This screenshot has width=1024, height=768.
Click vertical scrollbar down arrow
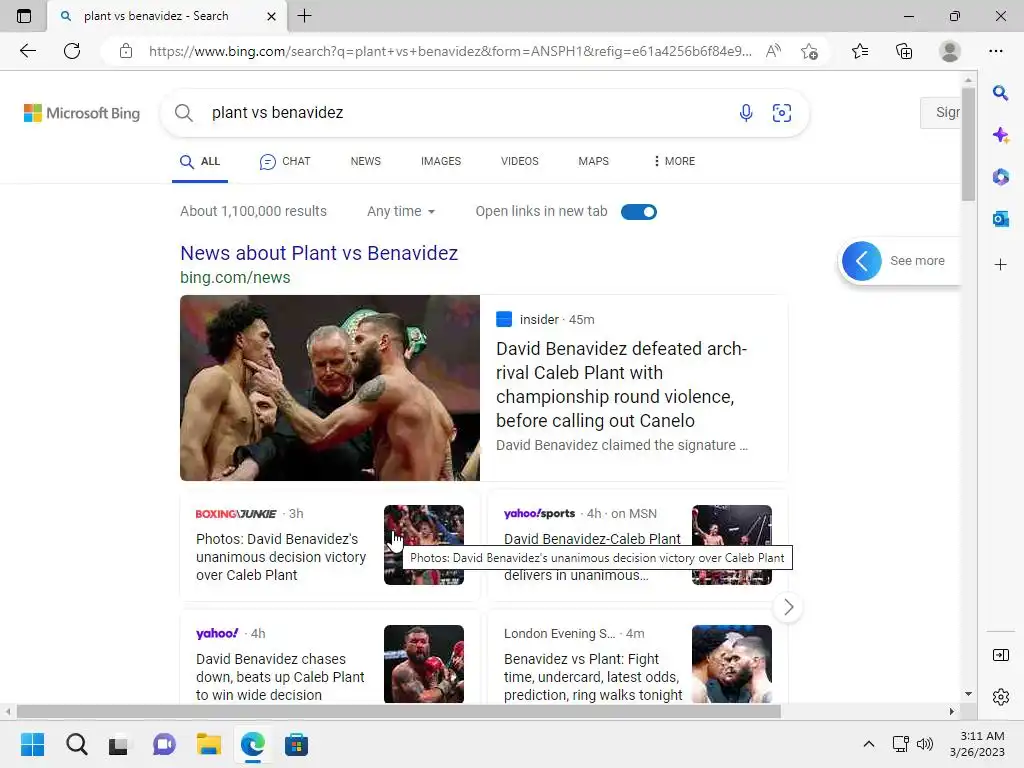tap(968, 694)
